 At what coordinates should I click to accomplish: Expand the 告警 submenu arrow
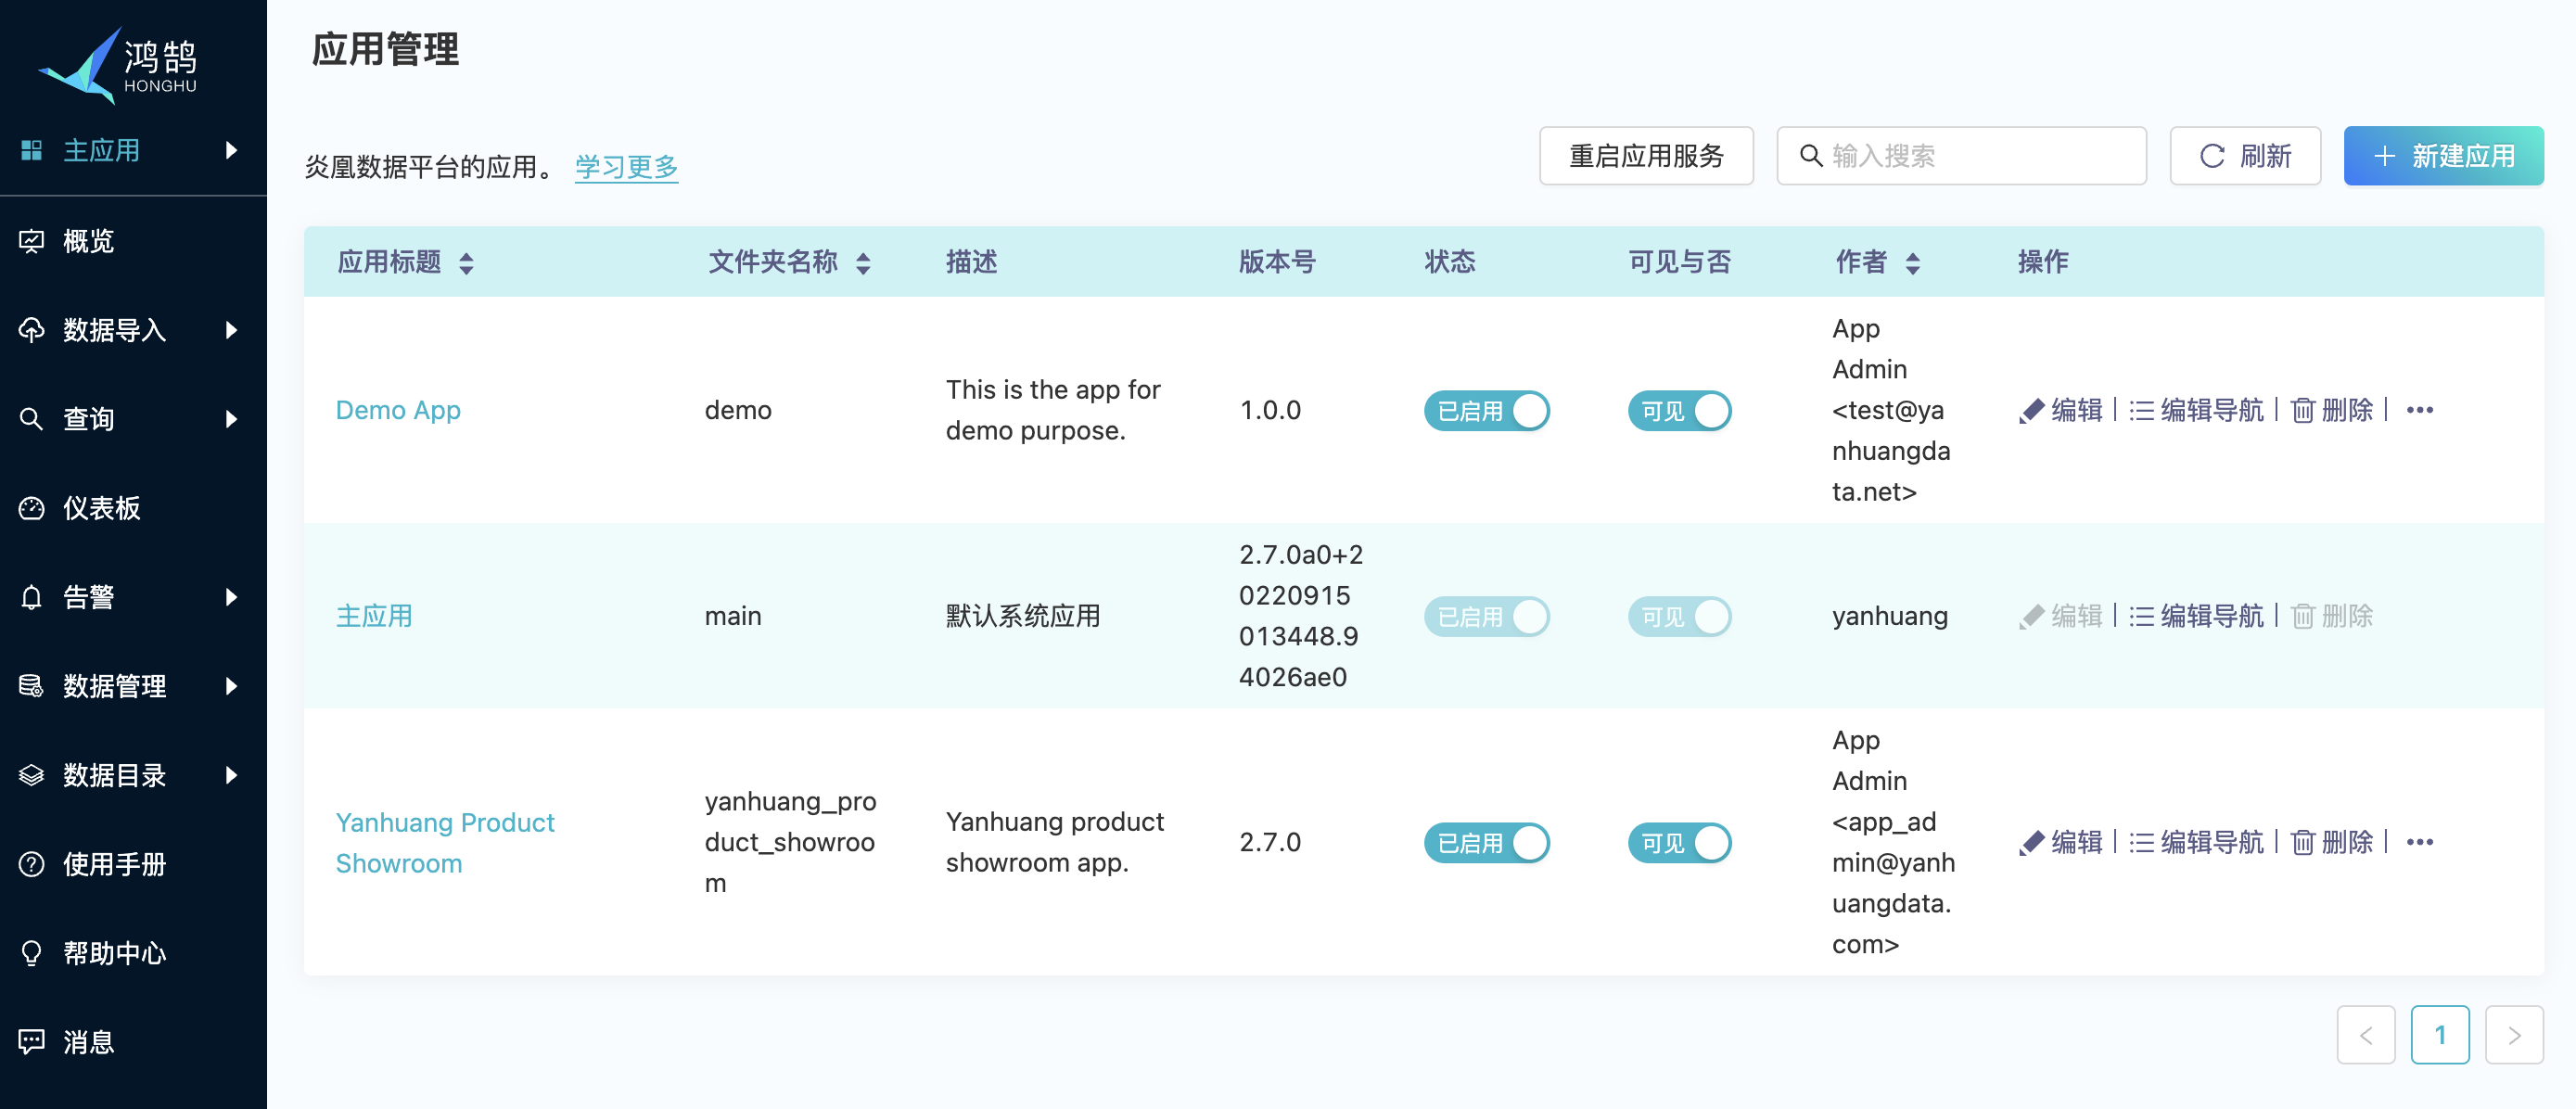click(231, 597)
